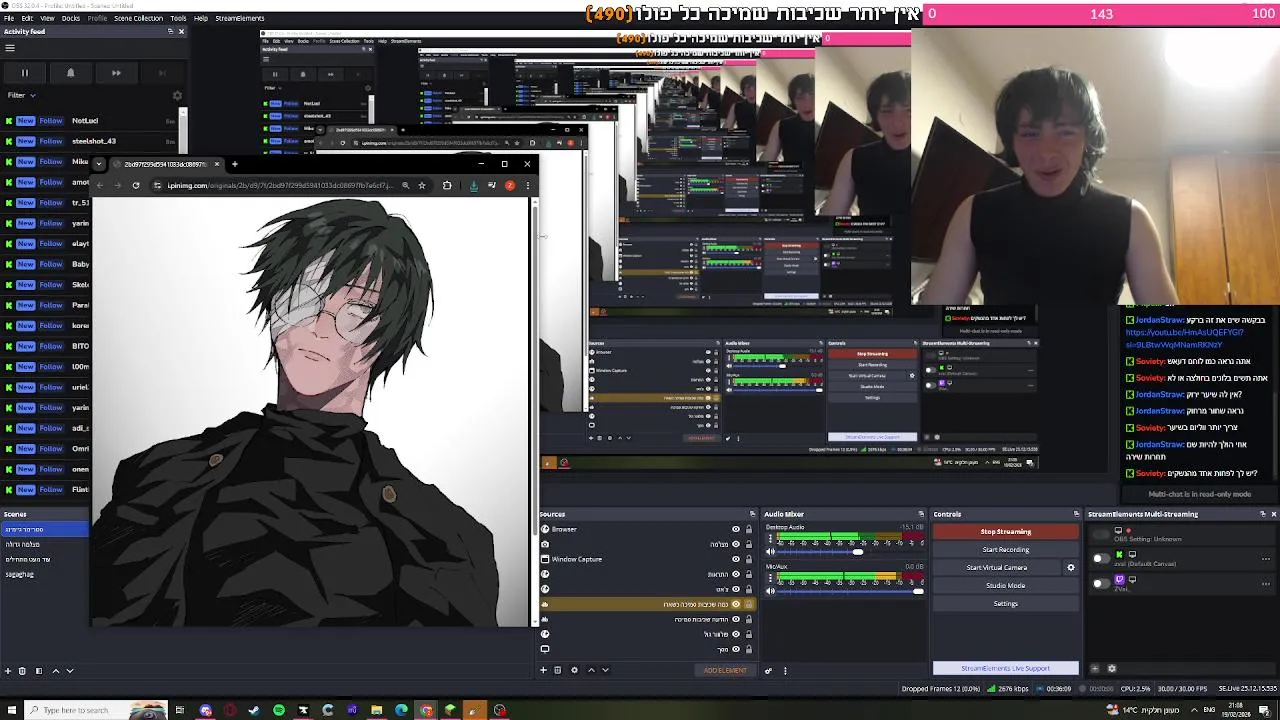Reload the page in Chrome window
Screen dimensions: 1280x720
136,185
